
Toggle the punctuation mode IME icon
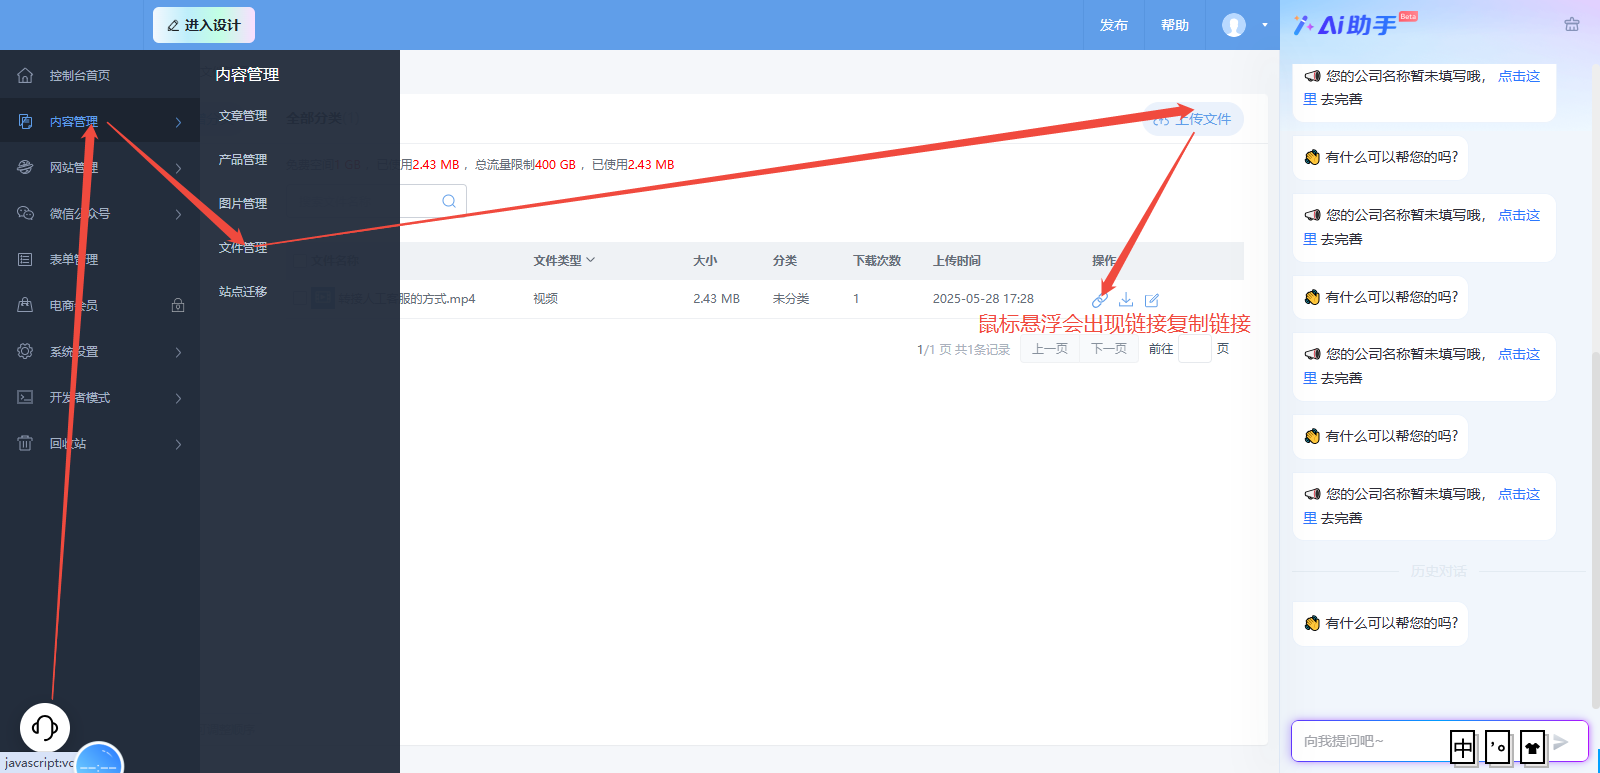(x=1498, y=747)
